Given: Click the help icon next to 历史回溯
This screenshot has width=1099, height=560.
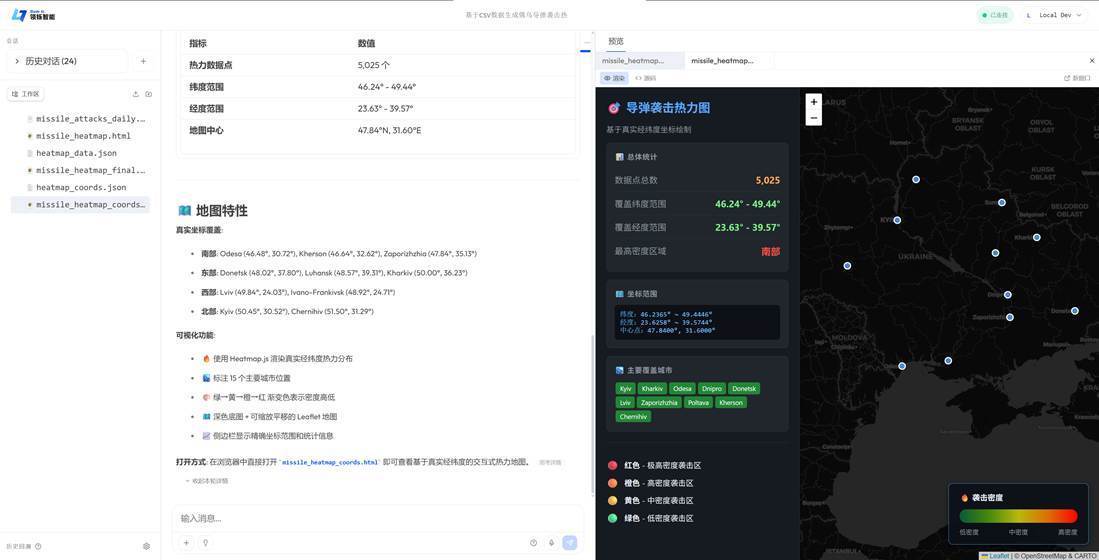Looking at the screenshot, I should [x=38, y=546].
